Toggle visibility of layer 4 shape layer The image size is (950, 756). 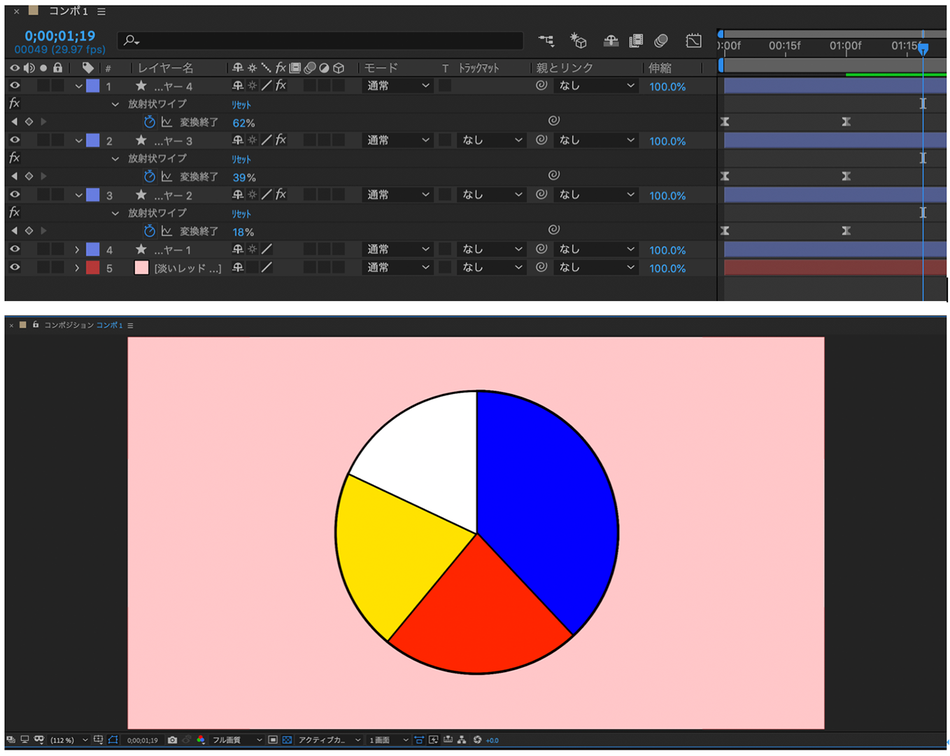(15, 249)
